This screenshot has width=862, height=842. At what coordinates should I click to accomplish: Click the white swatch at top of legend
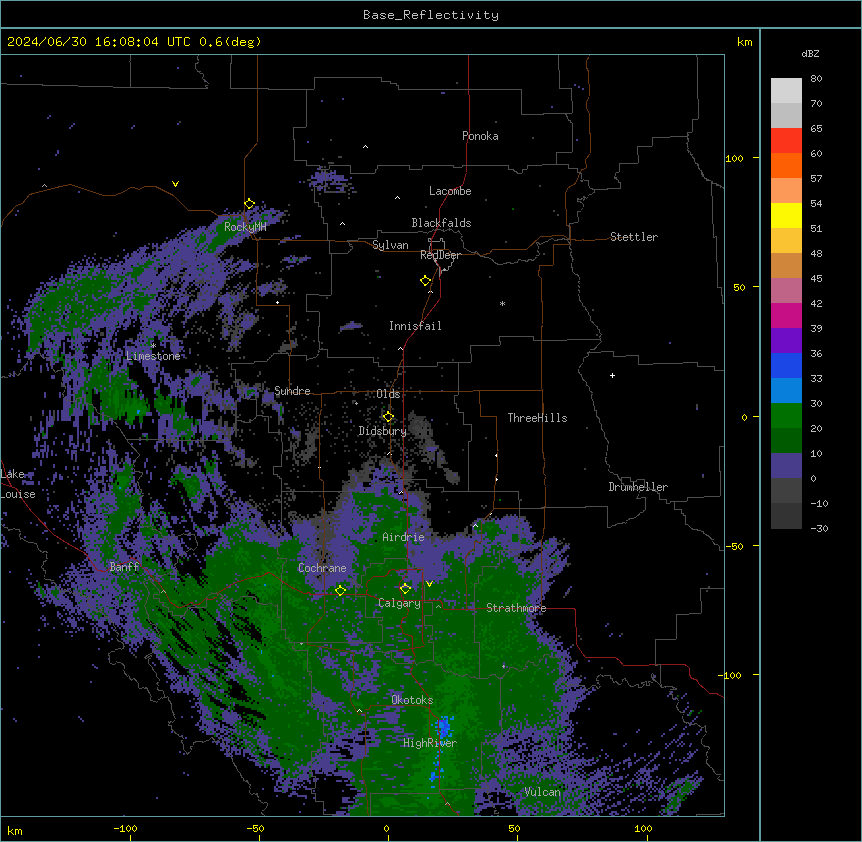coord(786,91)
